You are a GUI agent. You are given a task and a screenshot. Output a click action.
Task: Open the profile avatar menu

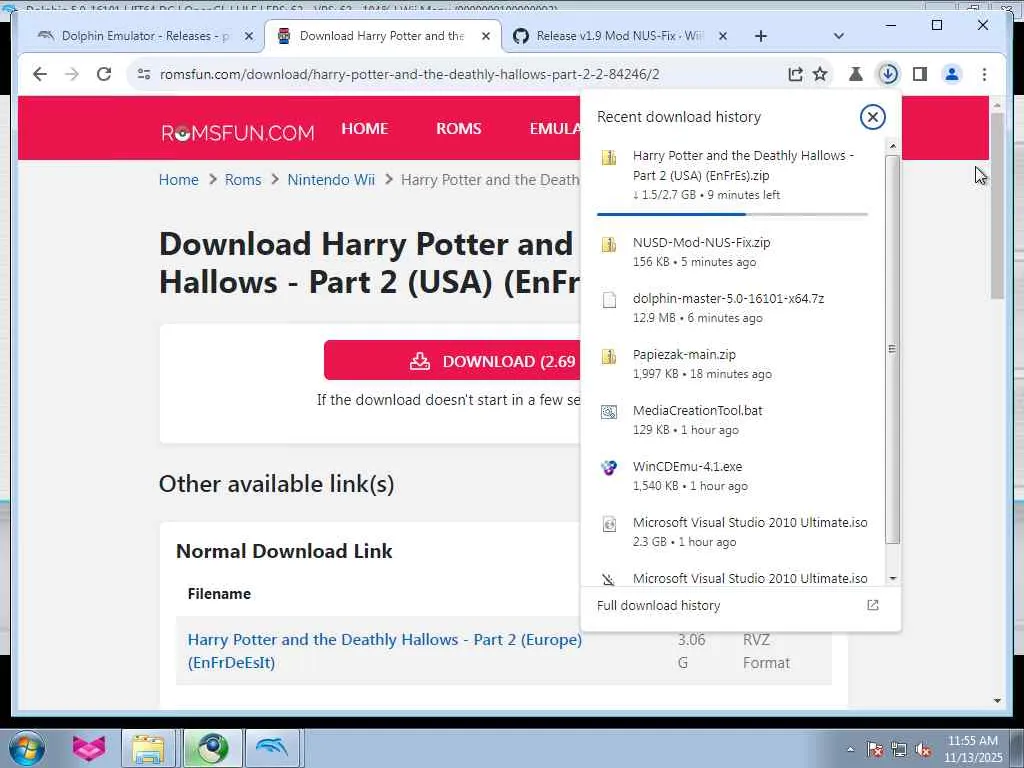click(x=952, y=74)
